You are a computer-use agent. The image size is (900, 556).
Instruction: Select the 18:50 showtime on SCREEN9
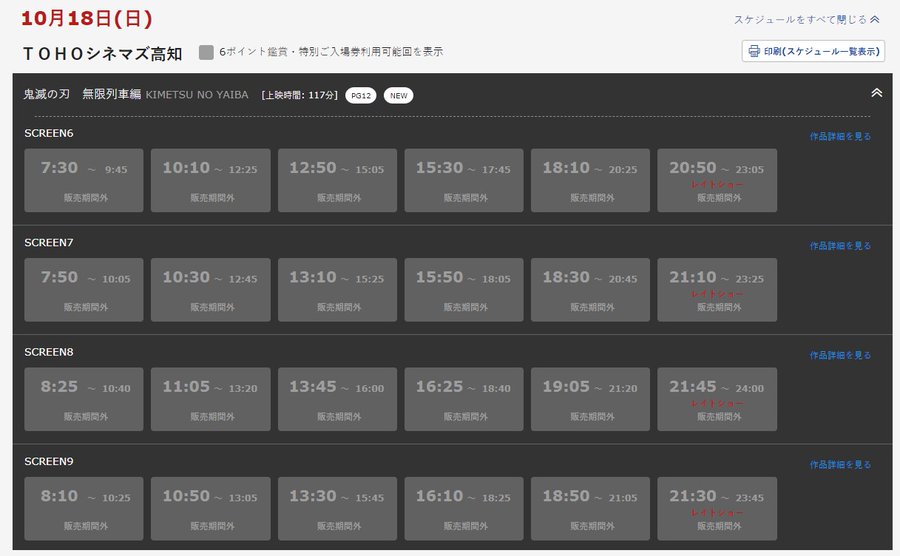[x=591, y=509]
